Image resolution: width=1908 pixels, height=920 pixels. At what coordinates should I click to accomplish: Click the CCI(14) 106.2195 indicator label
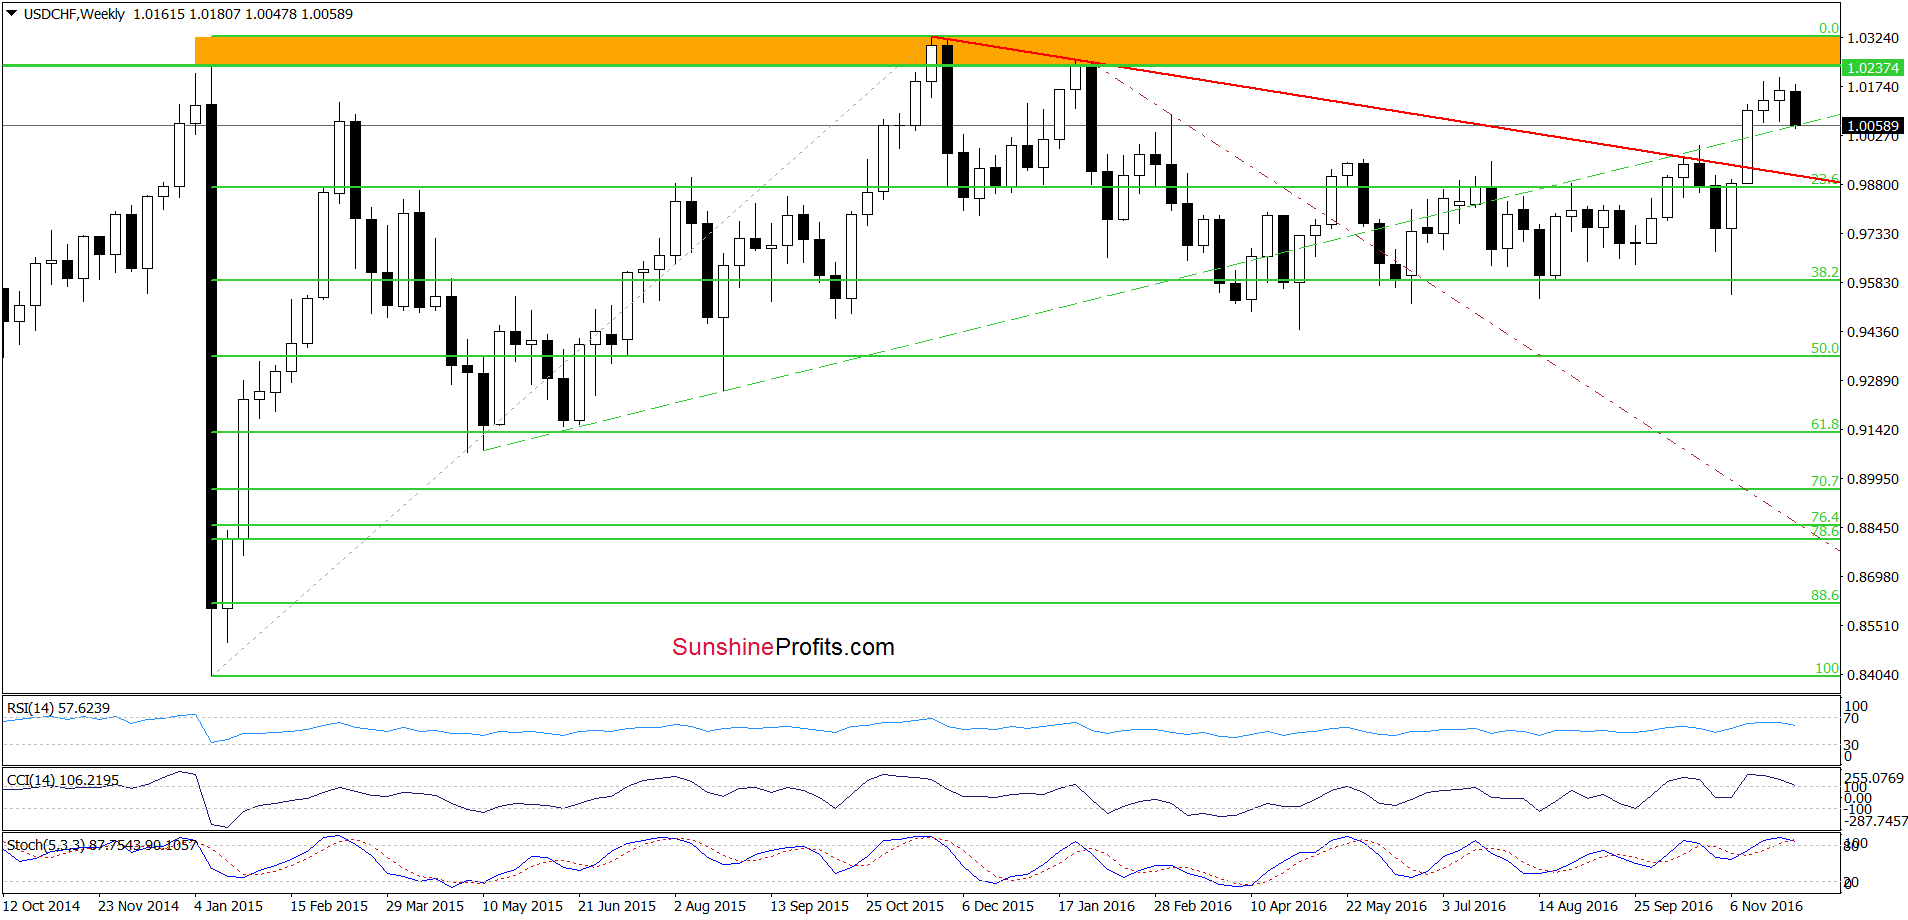[62, 780]
